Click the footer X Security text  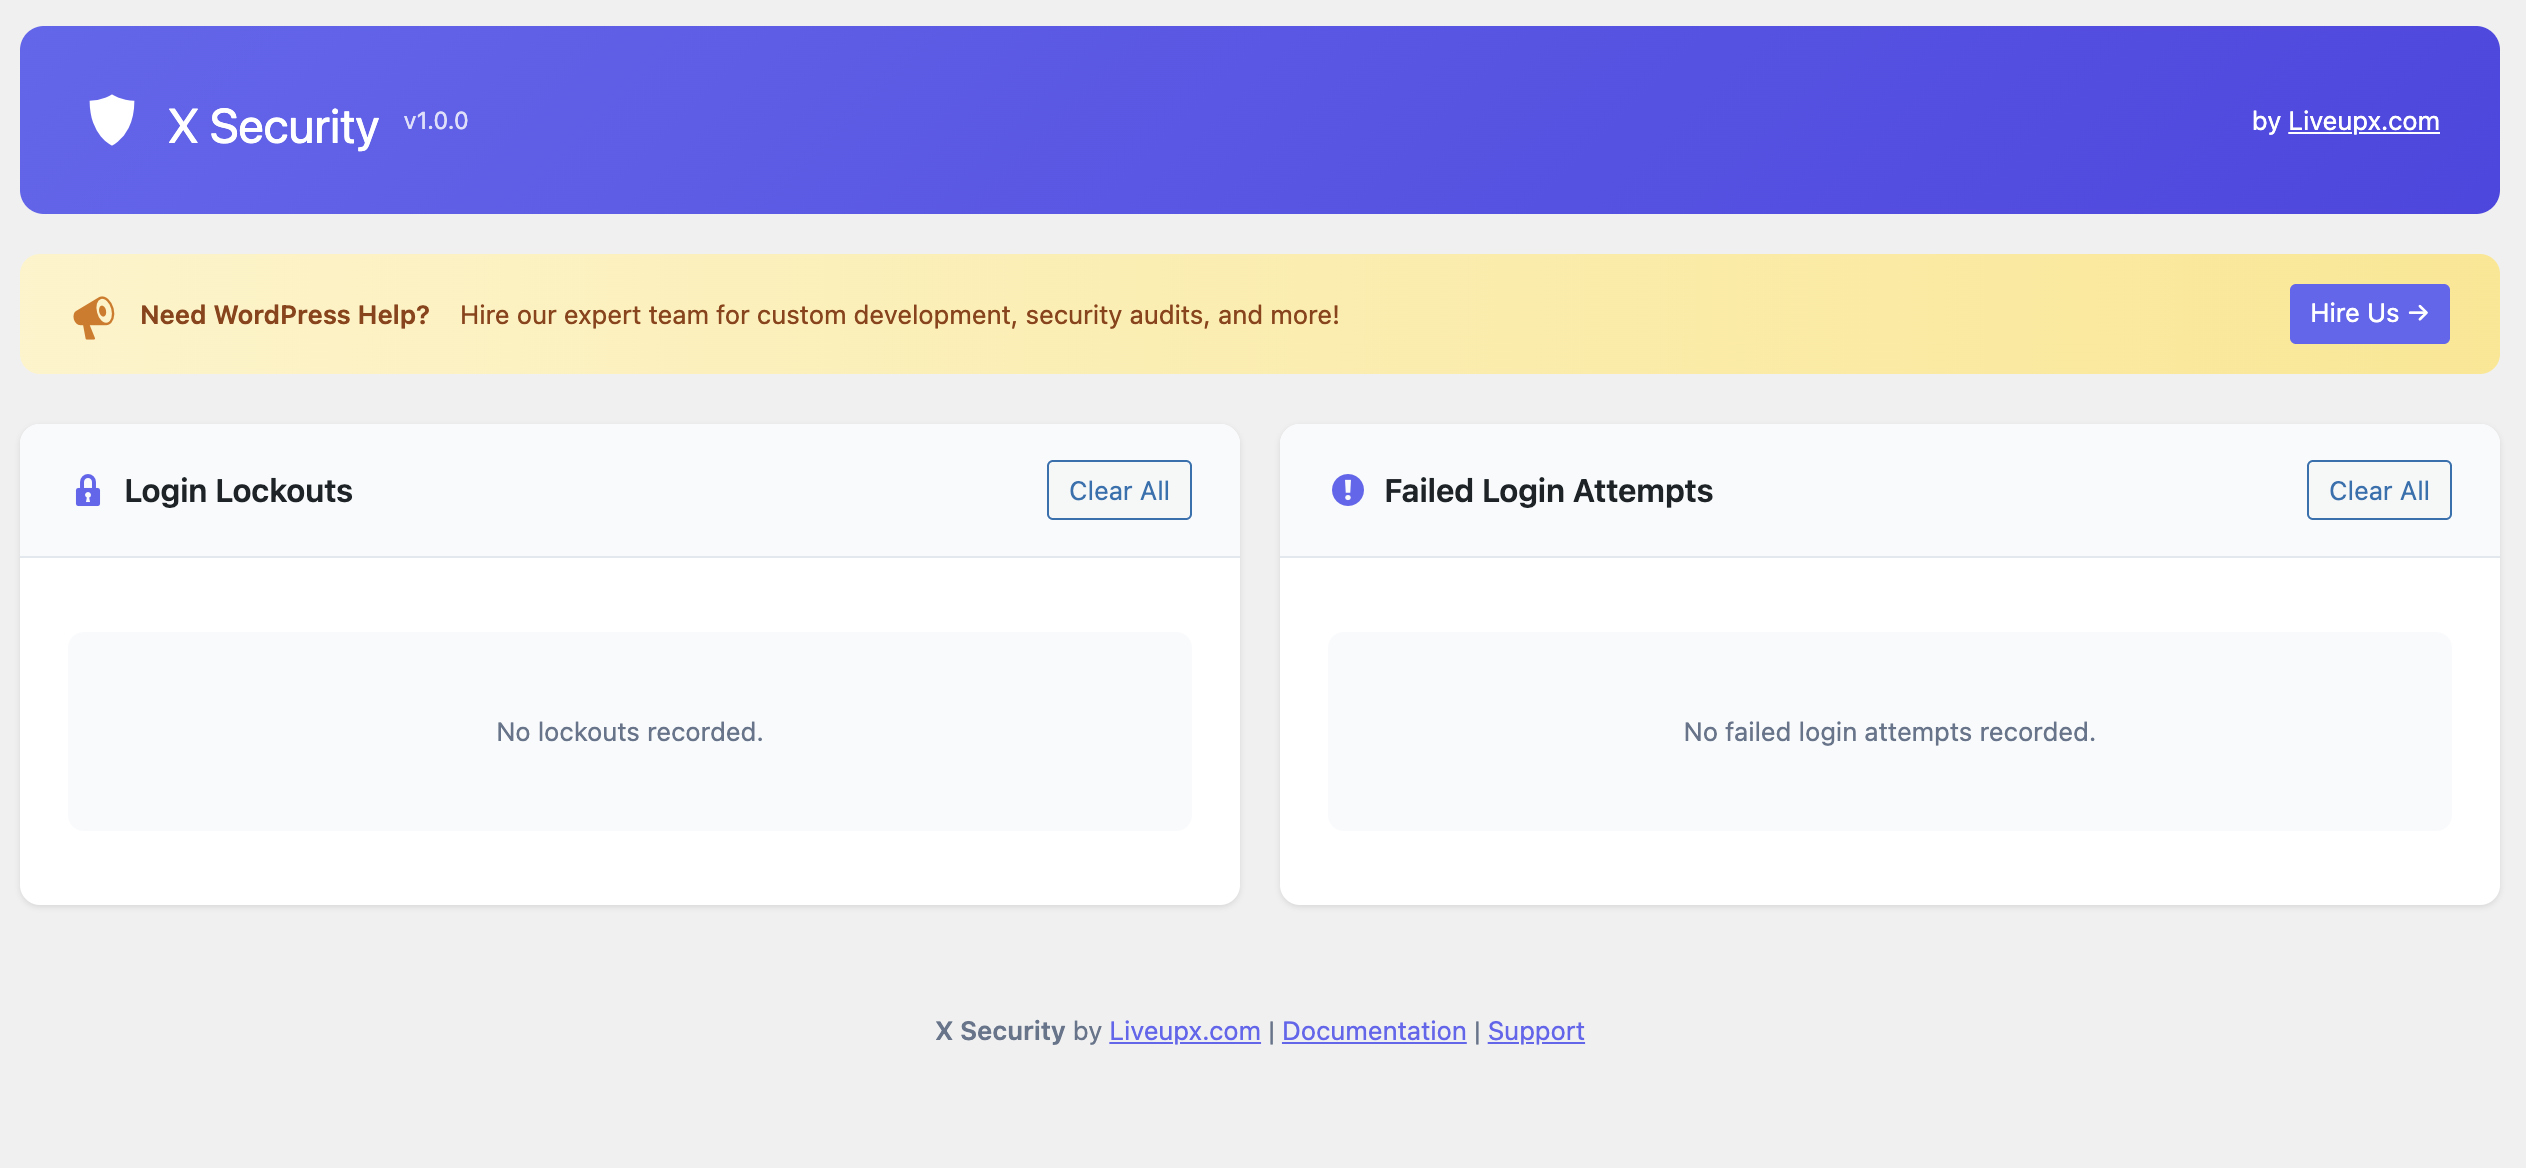coord(1000,1031)
